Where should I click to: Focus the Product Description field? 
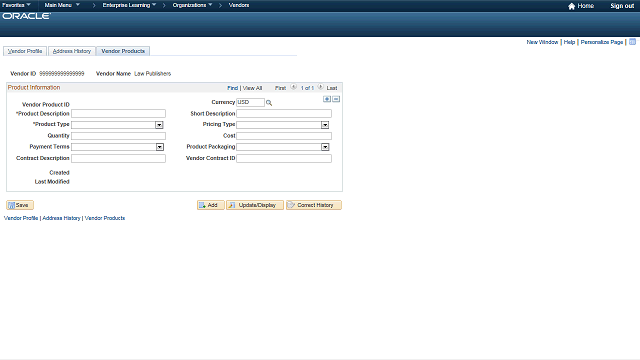tap(118, 113)
